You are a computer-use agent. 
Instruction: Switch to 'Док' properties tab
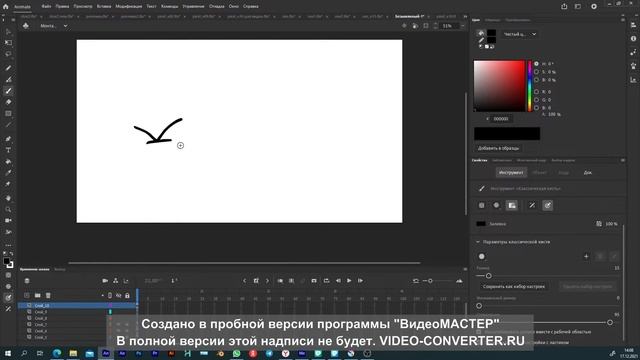click(x=588, y=173)
